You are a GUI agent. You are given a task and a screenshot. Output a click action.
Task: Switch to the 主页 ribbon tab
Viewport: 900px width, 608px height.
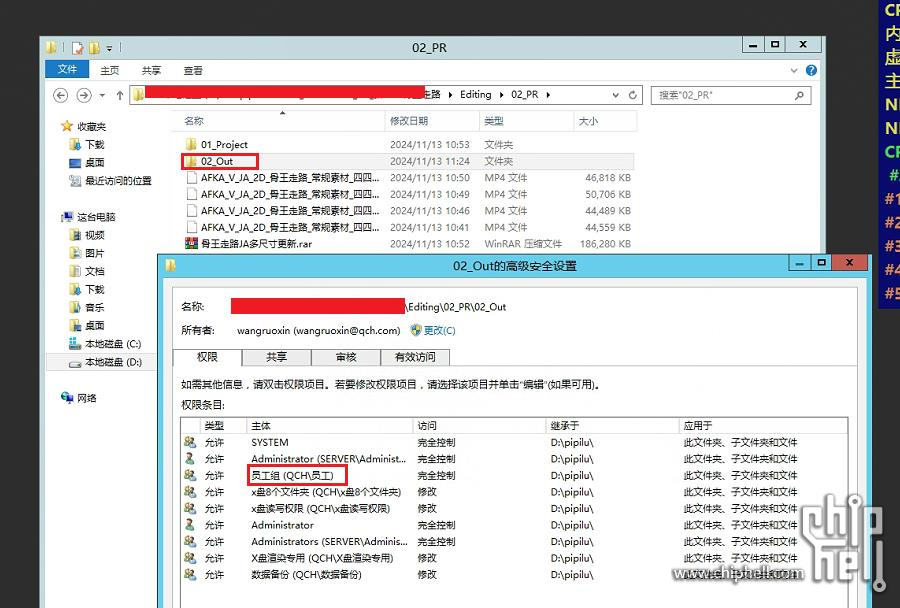(x=110, y=70)
